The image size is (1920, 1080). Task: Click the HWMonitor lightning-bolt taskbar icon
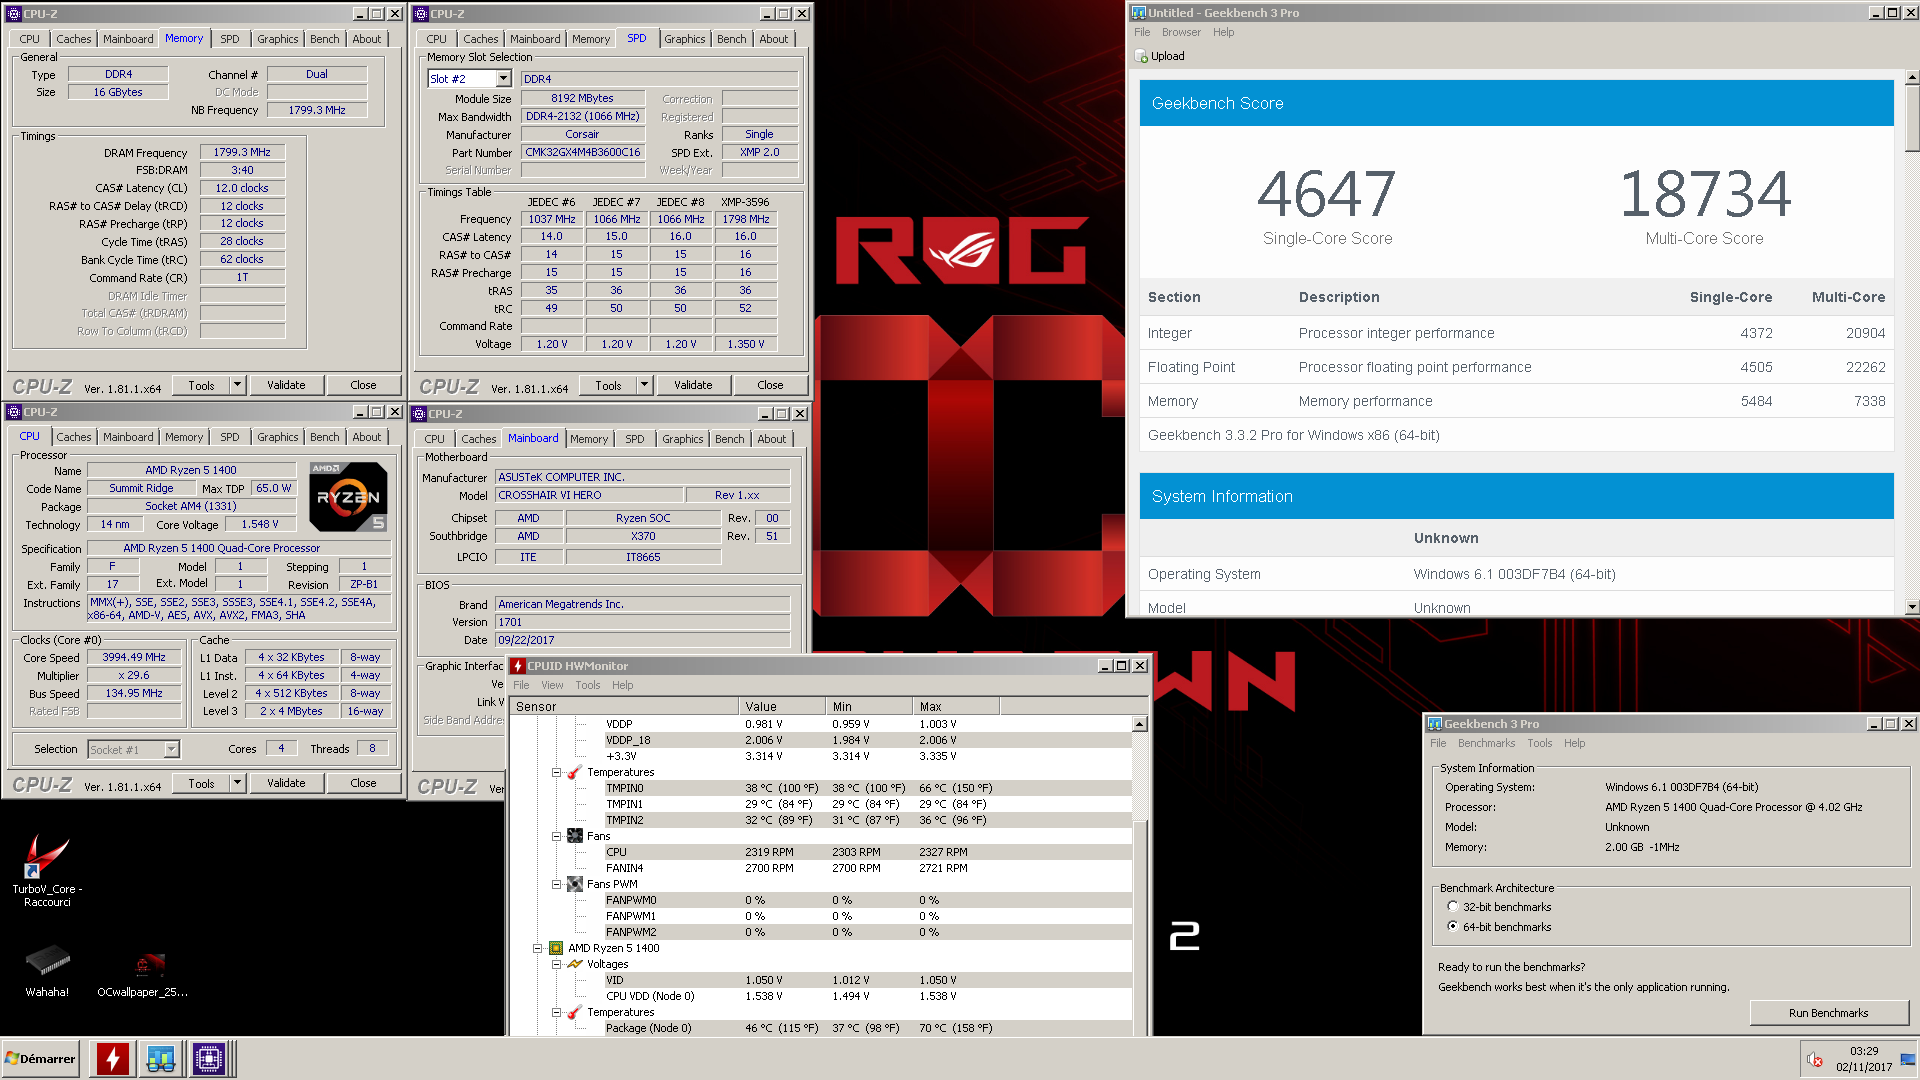(112, 1058)
